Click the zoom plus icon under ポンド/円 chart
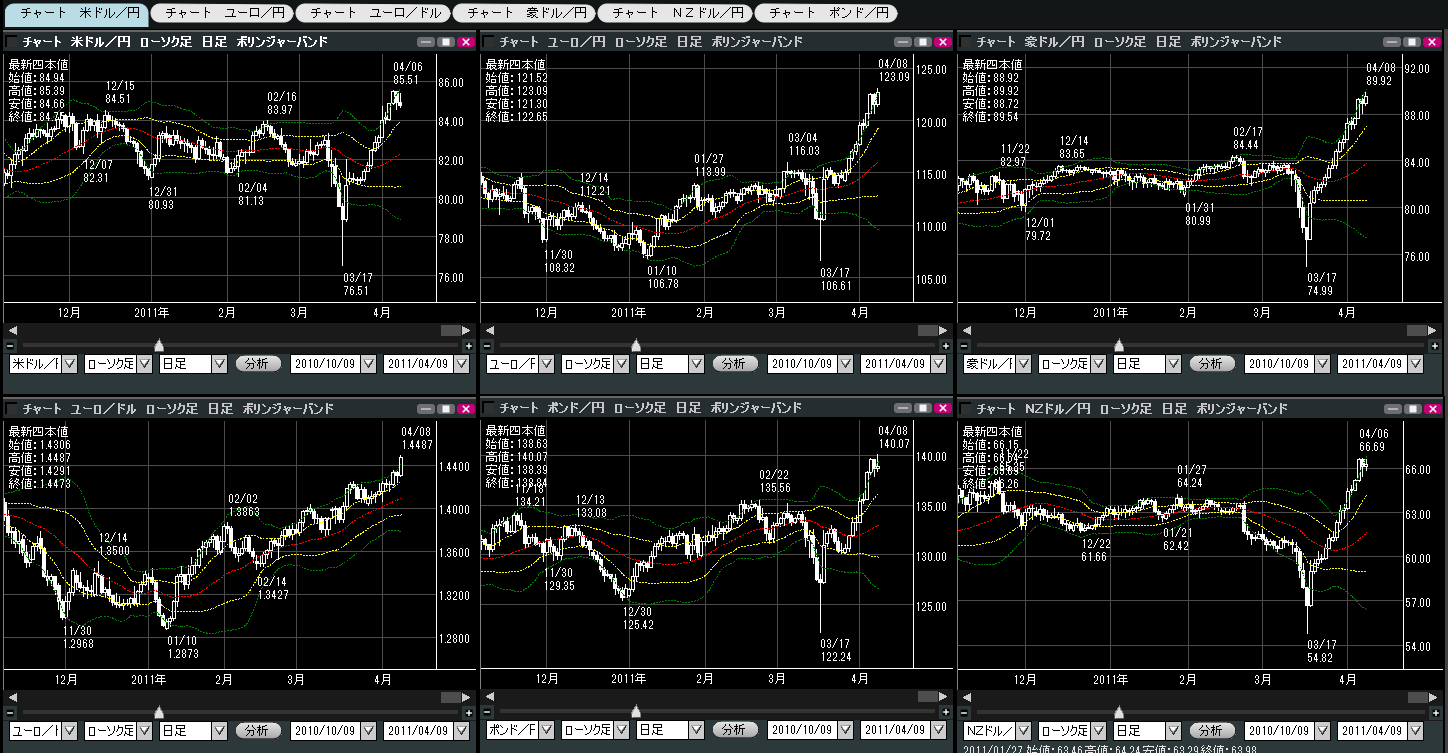This screenshot has width=1448, height=753. coord(946,712)
